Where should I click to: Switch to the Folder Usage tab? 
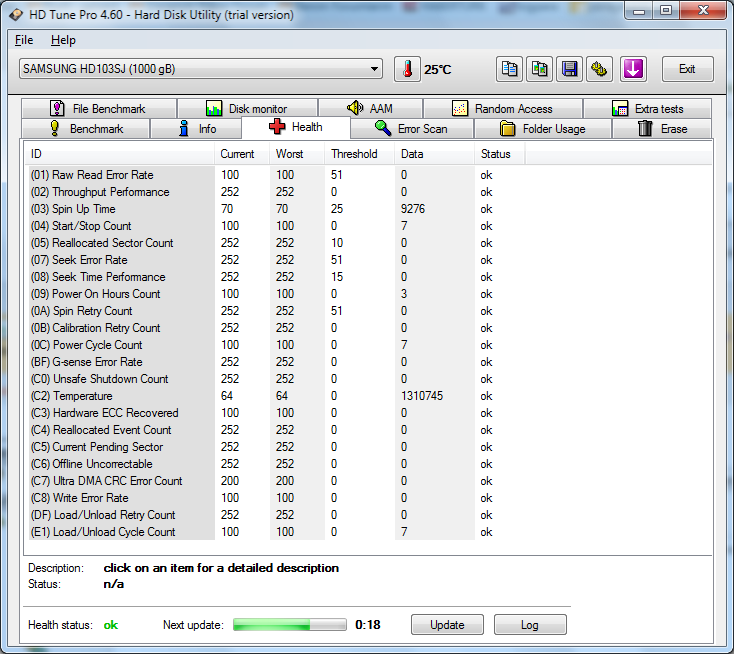pyautogui.click(x=543, y=129)
